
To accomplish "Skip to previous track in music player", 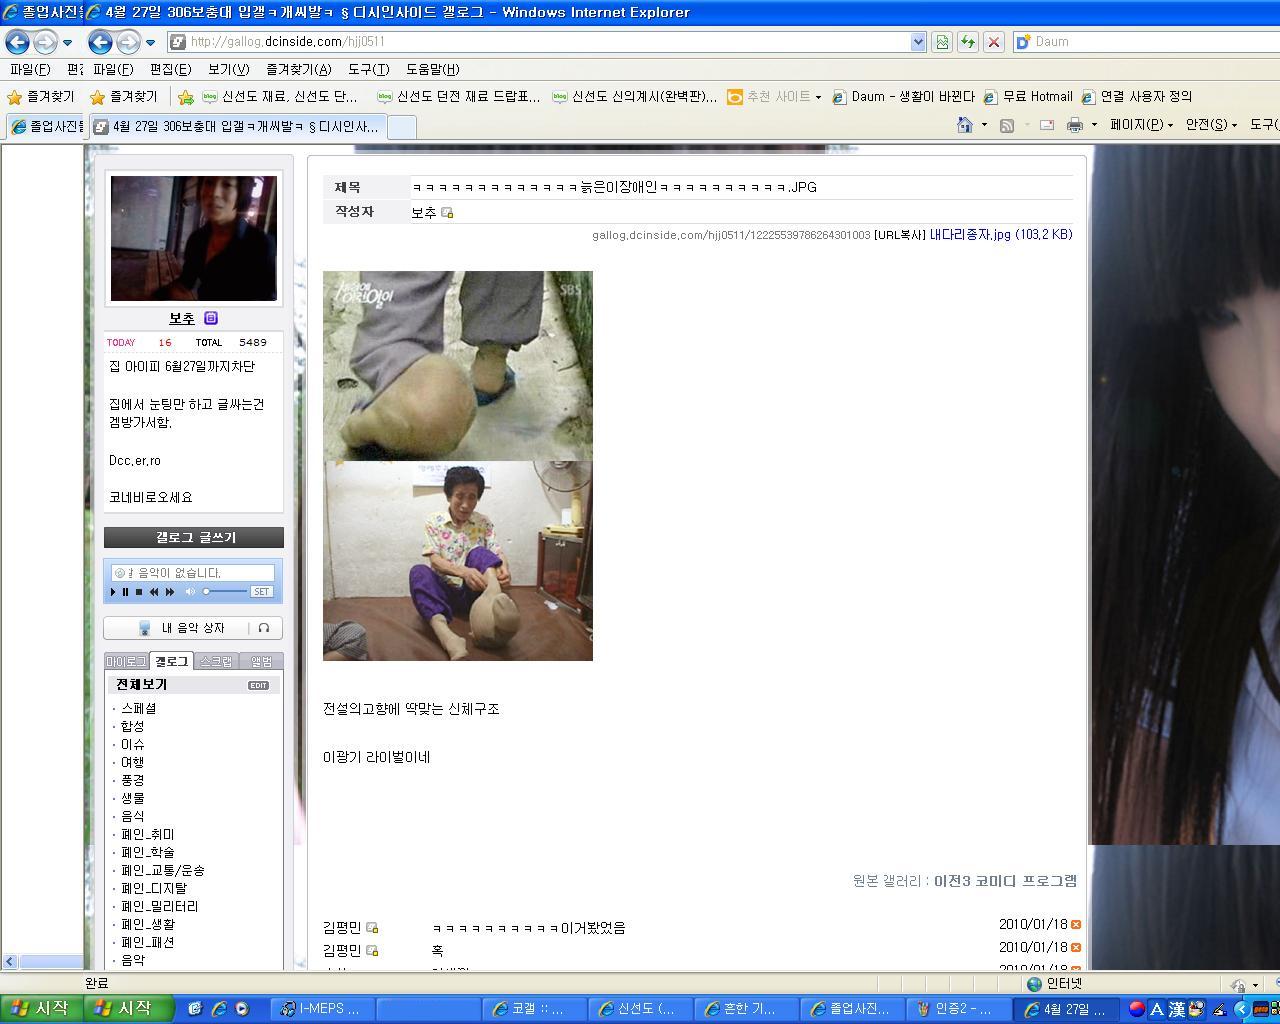I will (x=154, y=592).
